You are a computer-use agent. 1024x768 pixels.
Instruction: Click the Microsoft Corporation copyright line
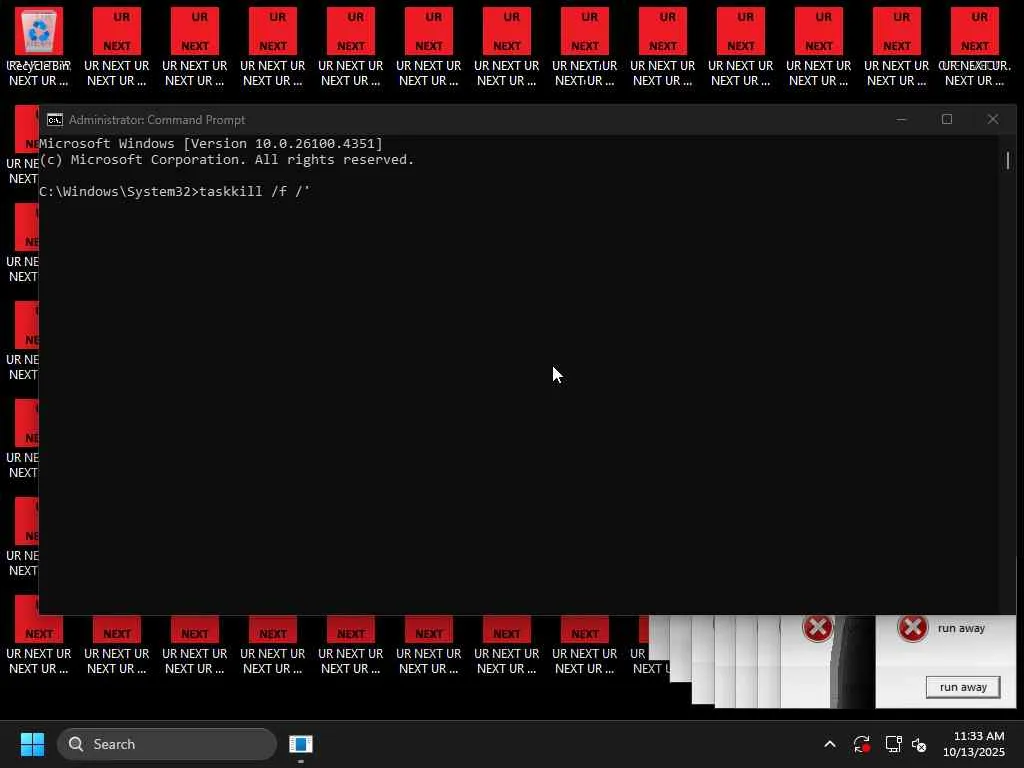(x=227, y=160)
